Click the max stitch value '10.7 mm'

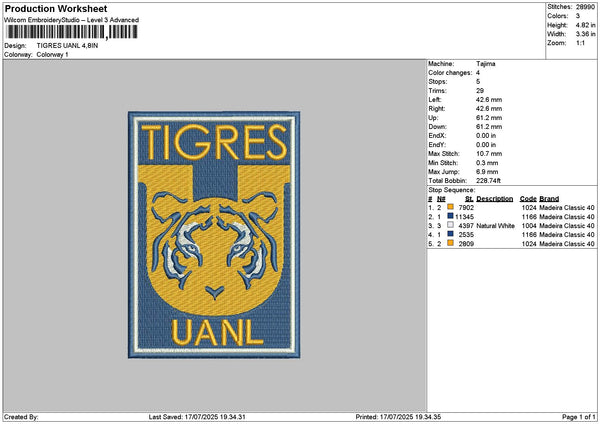pyautogui.click(x=489, y=154)
